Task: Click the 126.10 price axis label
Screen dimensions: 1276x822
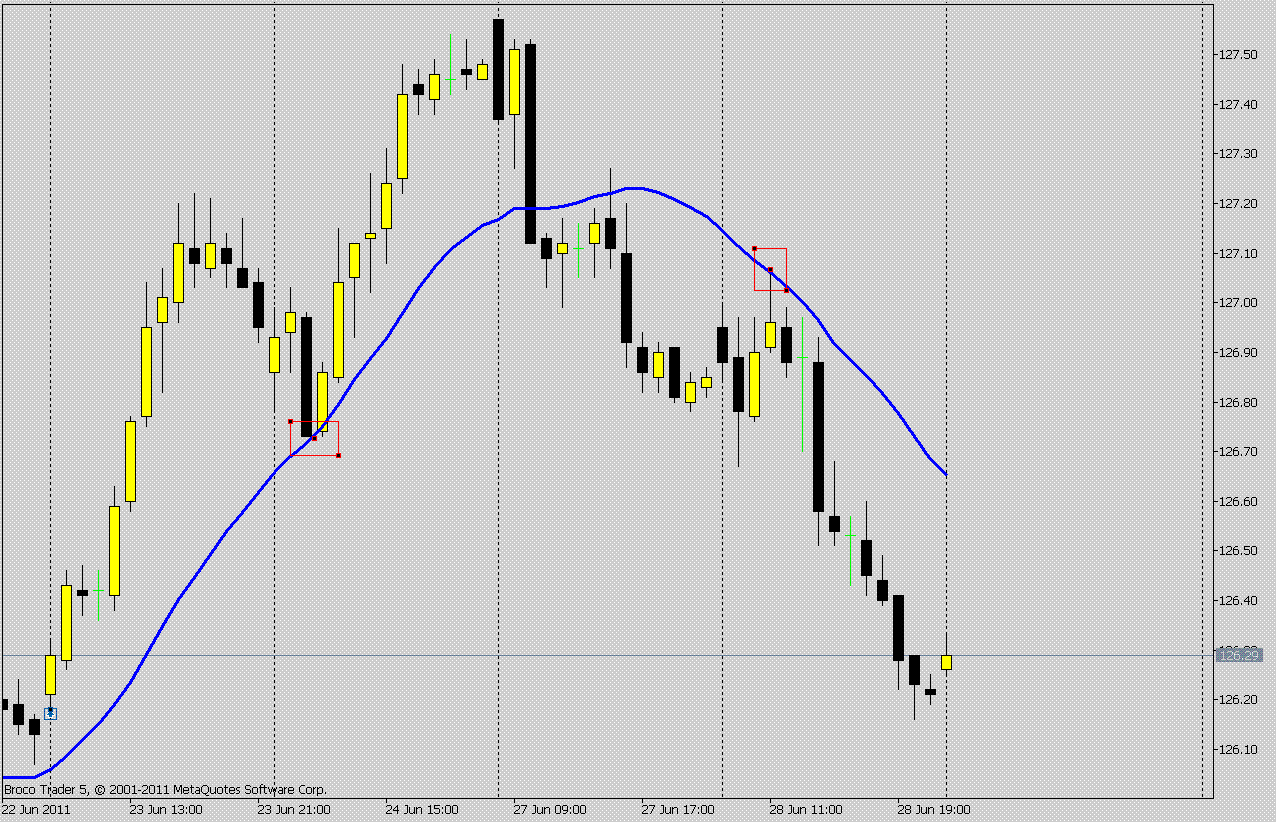Action: (1237, 749)
